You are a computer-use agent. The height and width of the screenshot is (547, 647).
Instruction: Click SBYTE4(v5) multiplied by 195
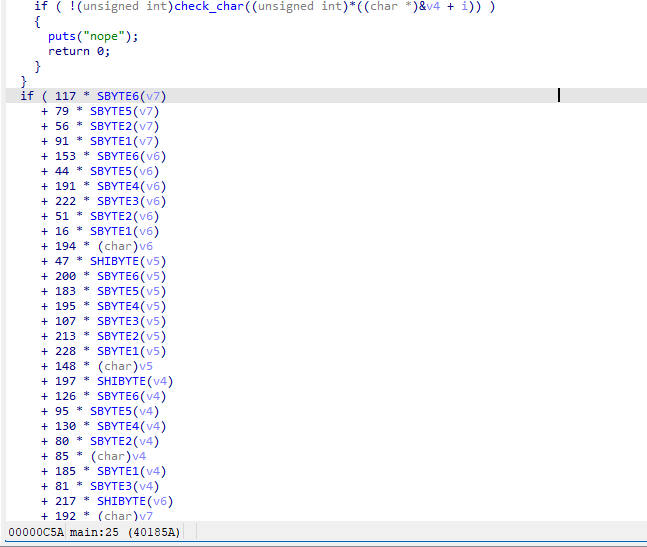[x=131, y=306]
